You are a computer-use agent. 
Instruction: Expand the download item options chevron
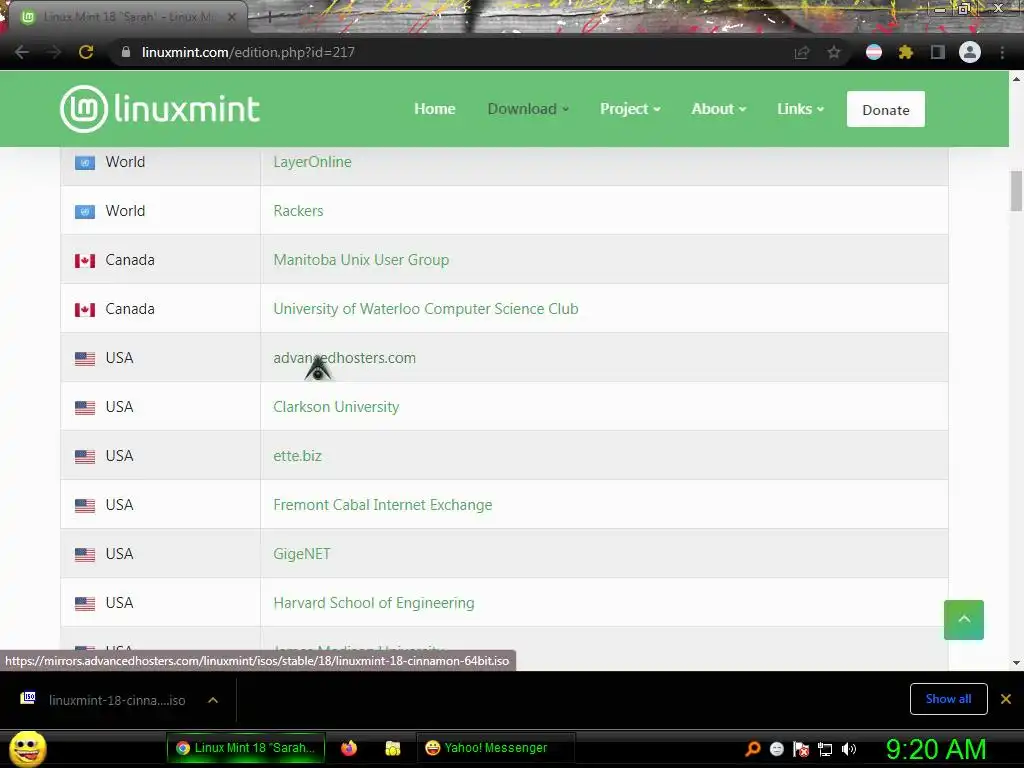click(x=213, y=700)
